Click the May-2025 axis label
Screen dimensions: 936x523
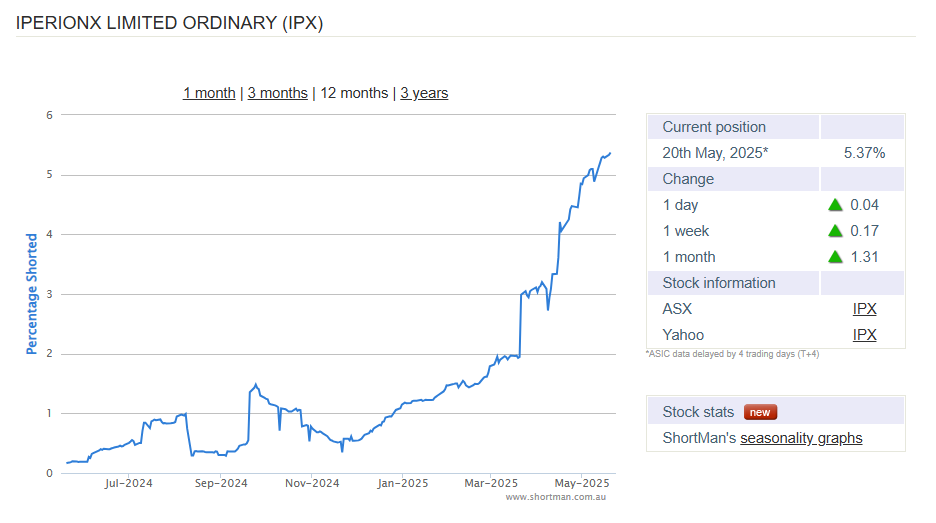pyautogui.click(x=582, y=483)
